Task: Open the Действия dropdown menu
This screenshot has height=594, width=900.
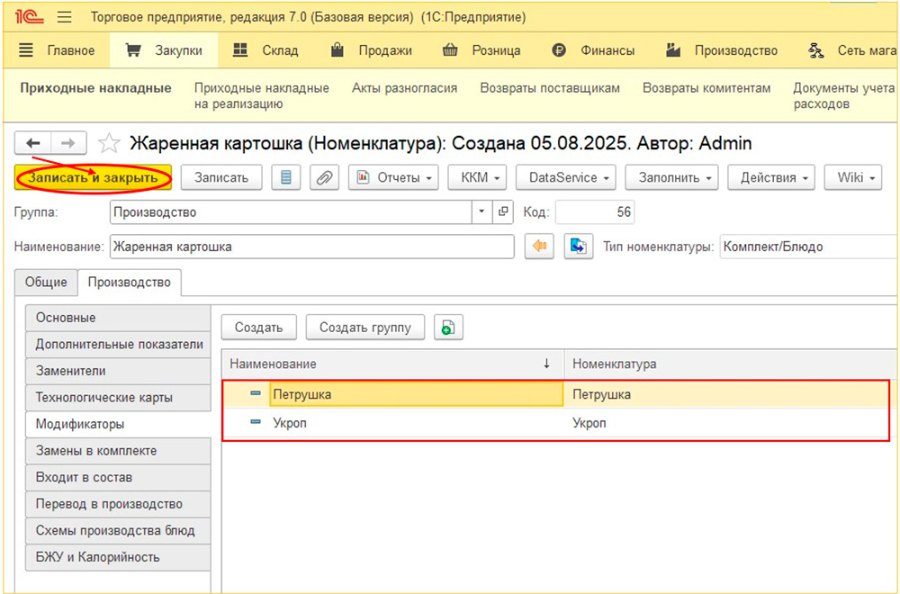Action: 771,178
